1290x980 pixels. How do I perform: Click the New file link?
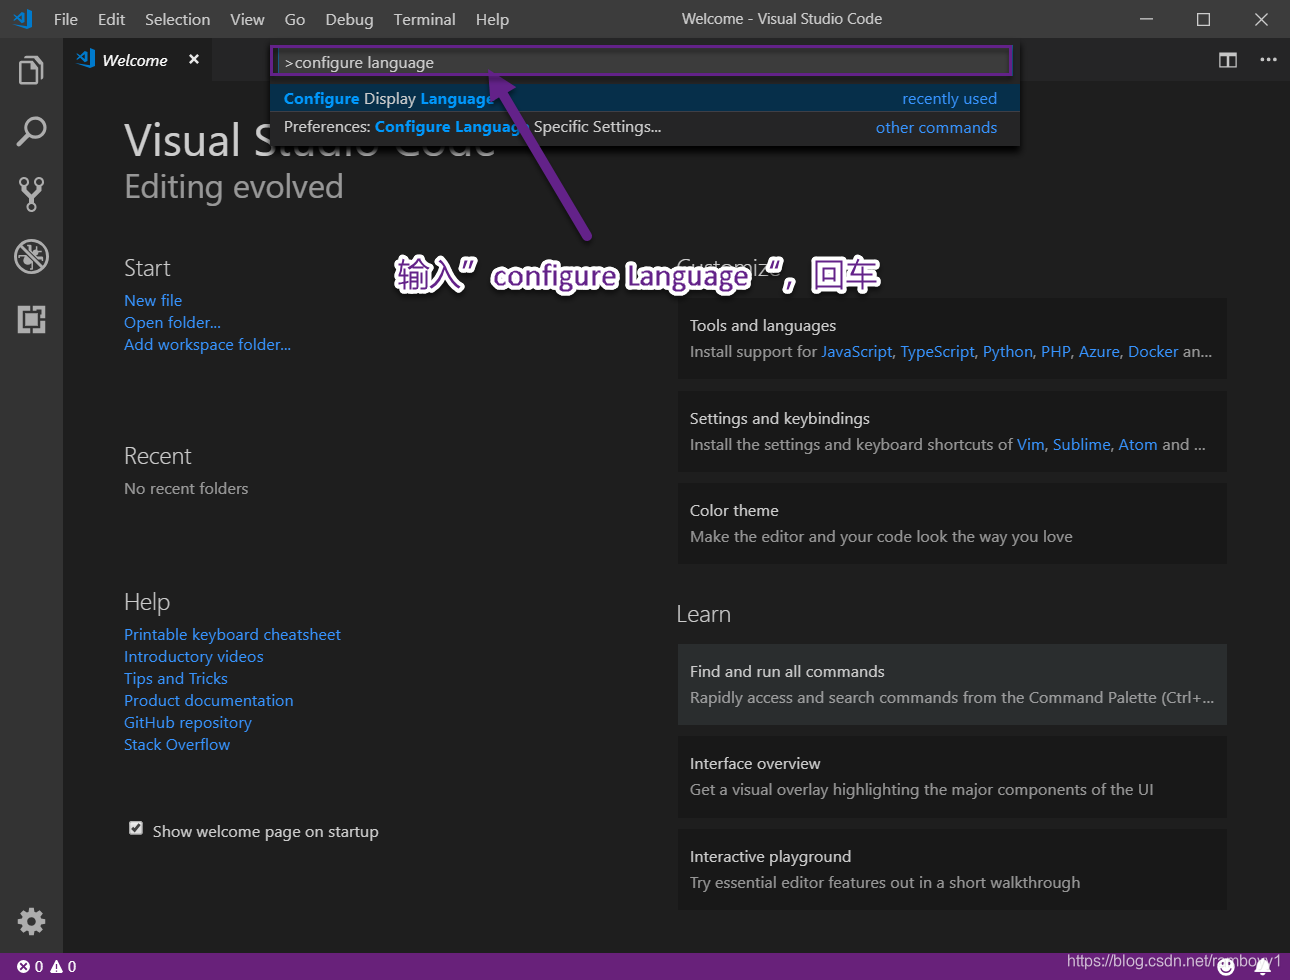[153, 300]
